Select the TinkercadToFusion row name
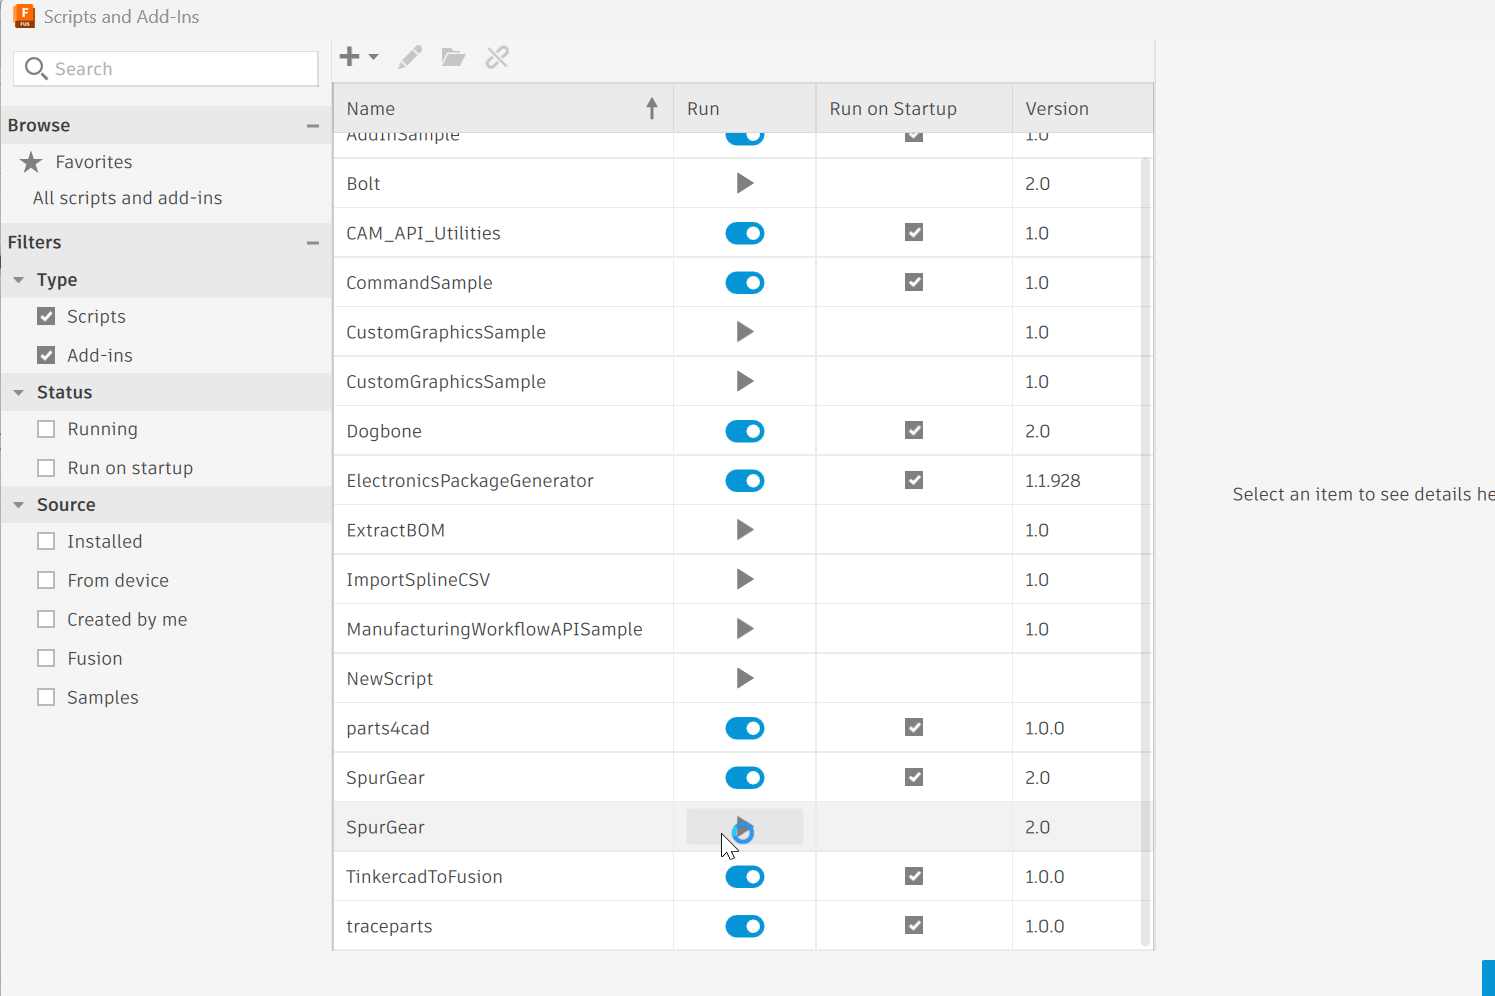The width and height of the screenshot is (1495, 996). tap(424, 877)
